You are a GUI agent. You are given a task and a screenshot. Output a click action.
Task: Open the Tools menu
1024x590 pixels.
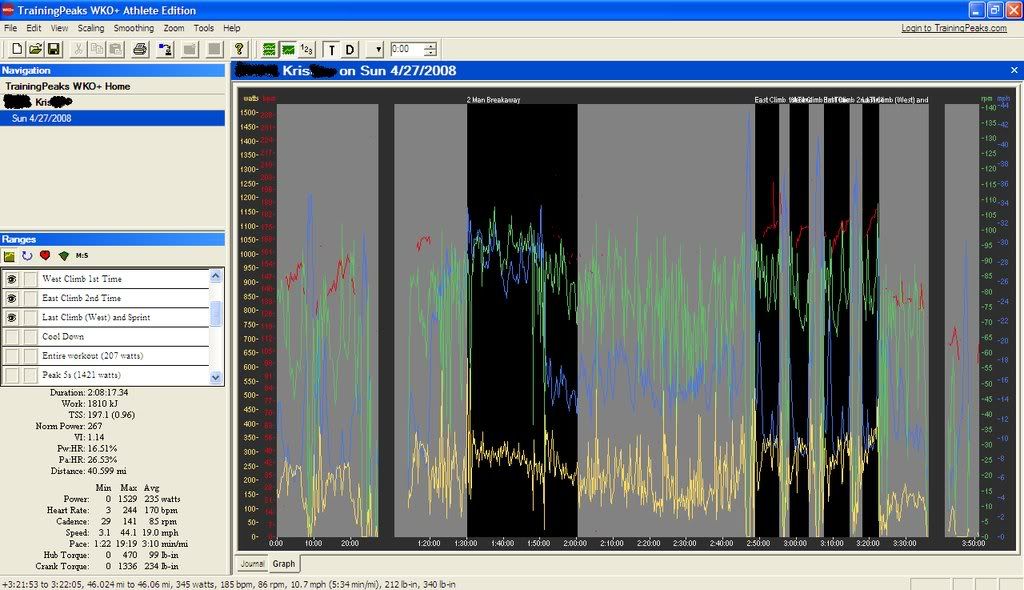point(204,28)
